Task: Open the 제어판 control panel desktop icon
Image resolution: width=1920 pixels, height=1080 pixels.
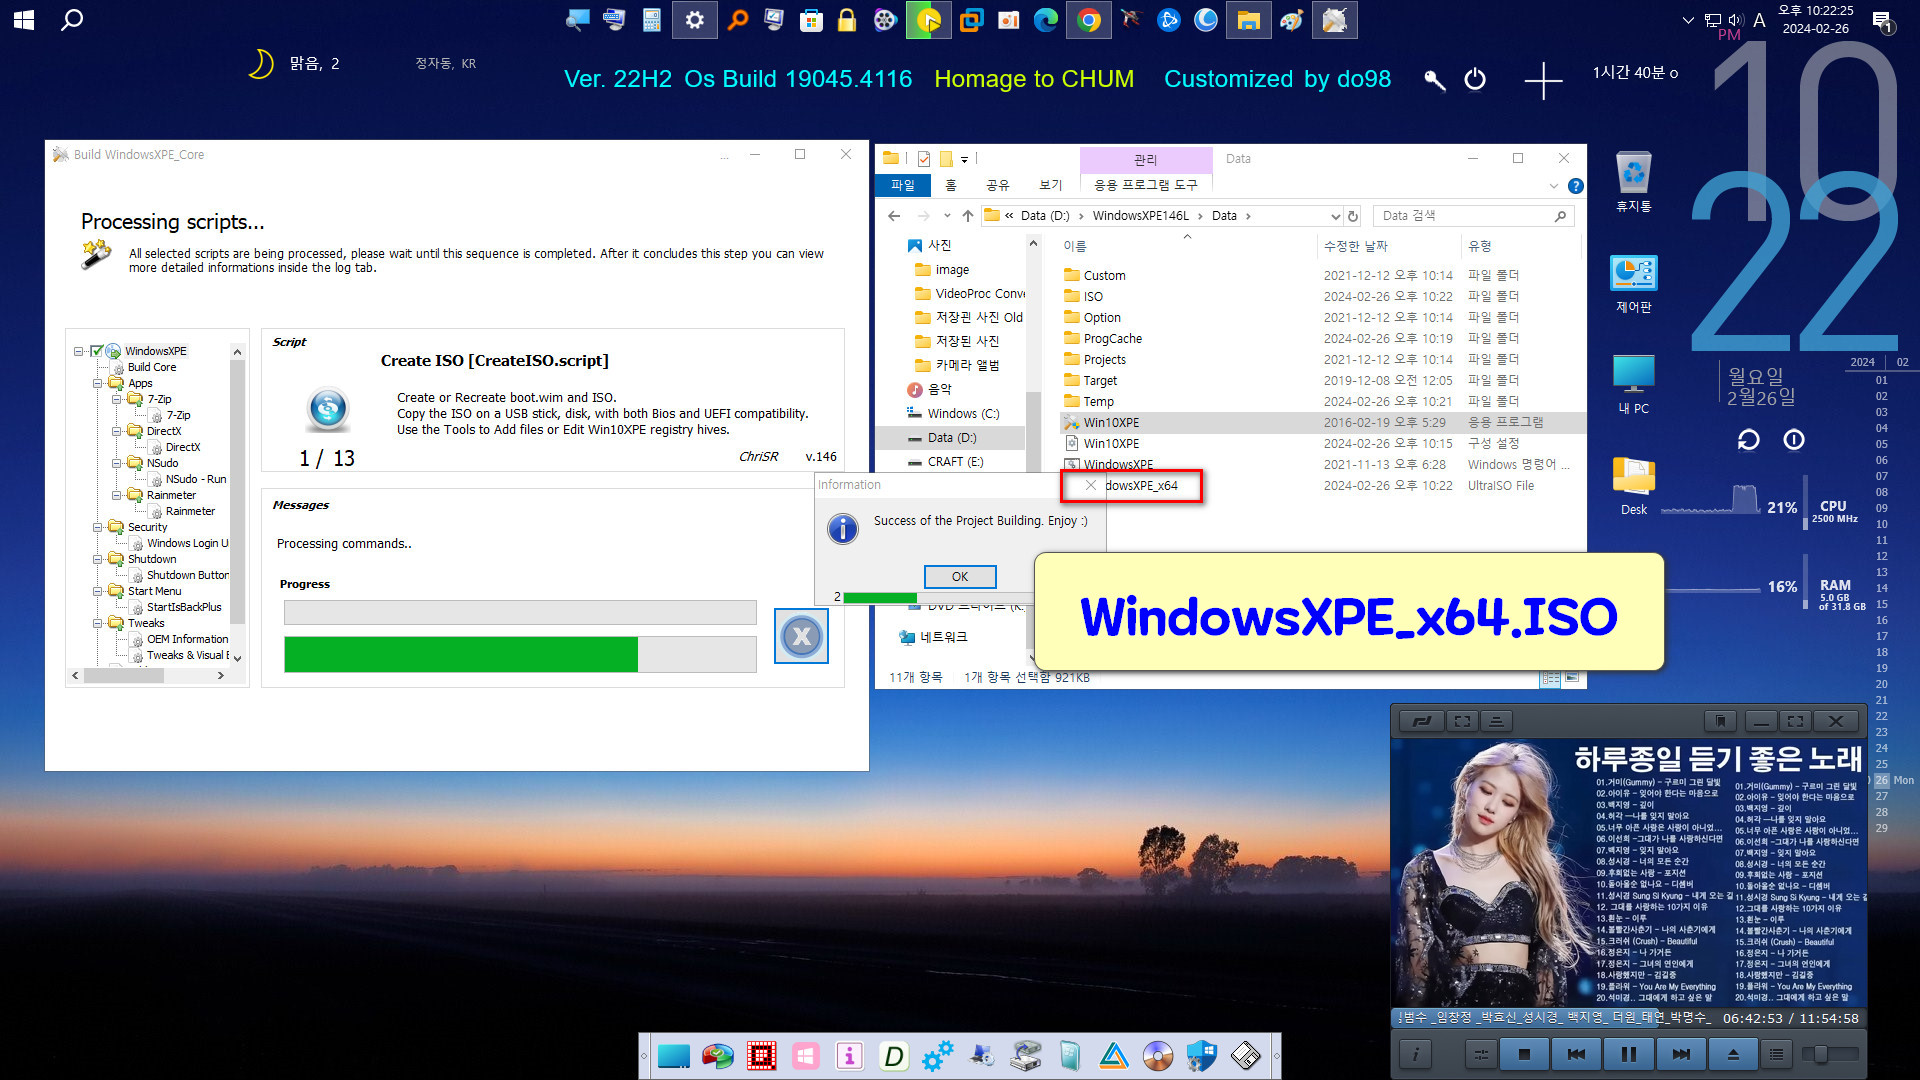Action: point(1633,284)
